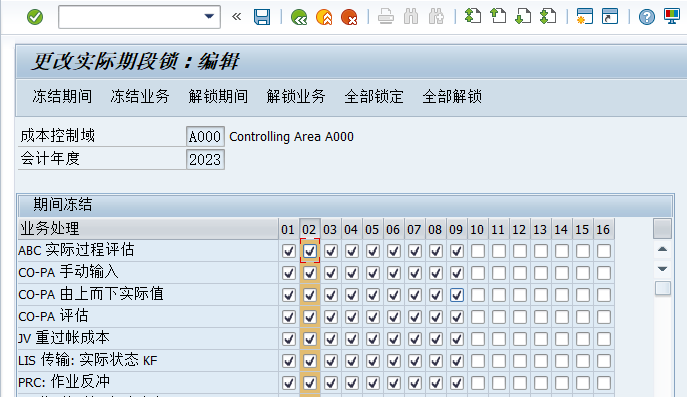The image size is (687, 397).
Task: Cancel using the red Cancel icon
Action: (349, 17)
